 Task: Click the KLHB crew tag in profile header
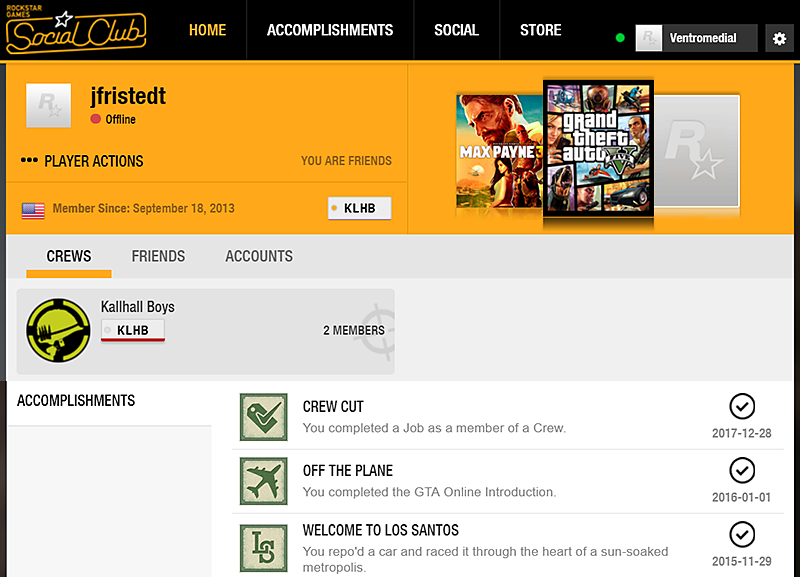(x=359, y=208)
